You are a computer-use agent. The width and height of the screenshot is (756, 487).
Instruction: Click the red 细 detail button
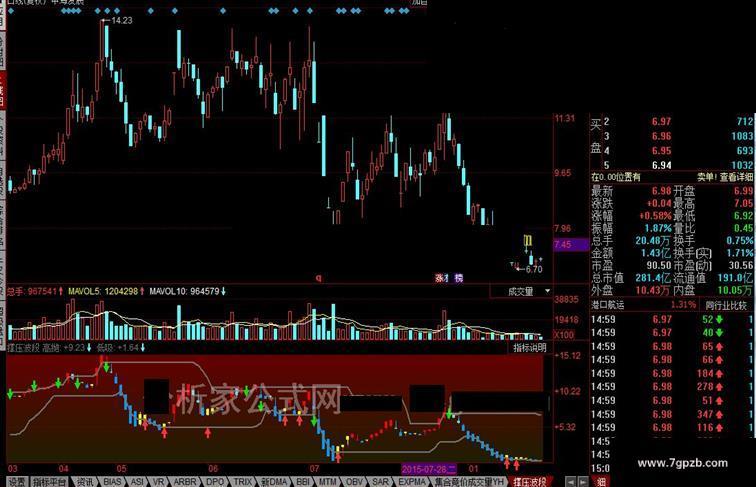pos(601,482)
